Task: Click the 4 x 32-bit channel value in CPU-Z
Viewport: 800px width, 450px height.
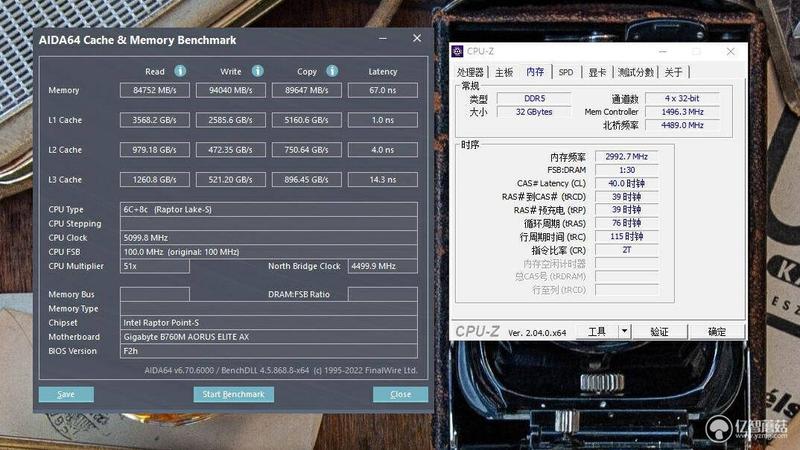Action: [x=682, y=98]
